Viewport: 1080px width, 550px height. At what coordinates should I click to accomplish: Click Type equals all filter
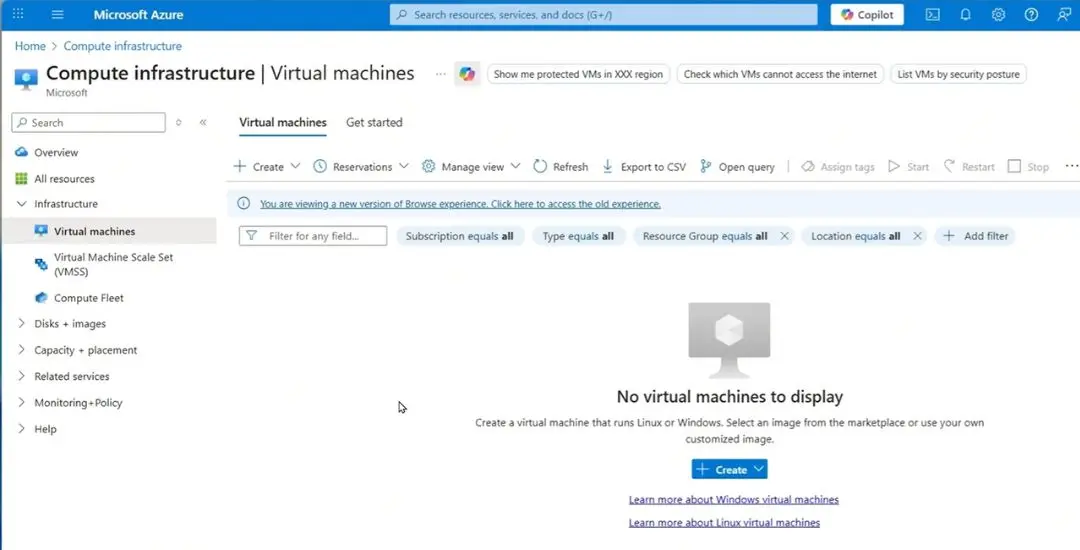point(579,236)
